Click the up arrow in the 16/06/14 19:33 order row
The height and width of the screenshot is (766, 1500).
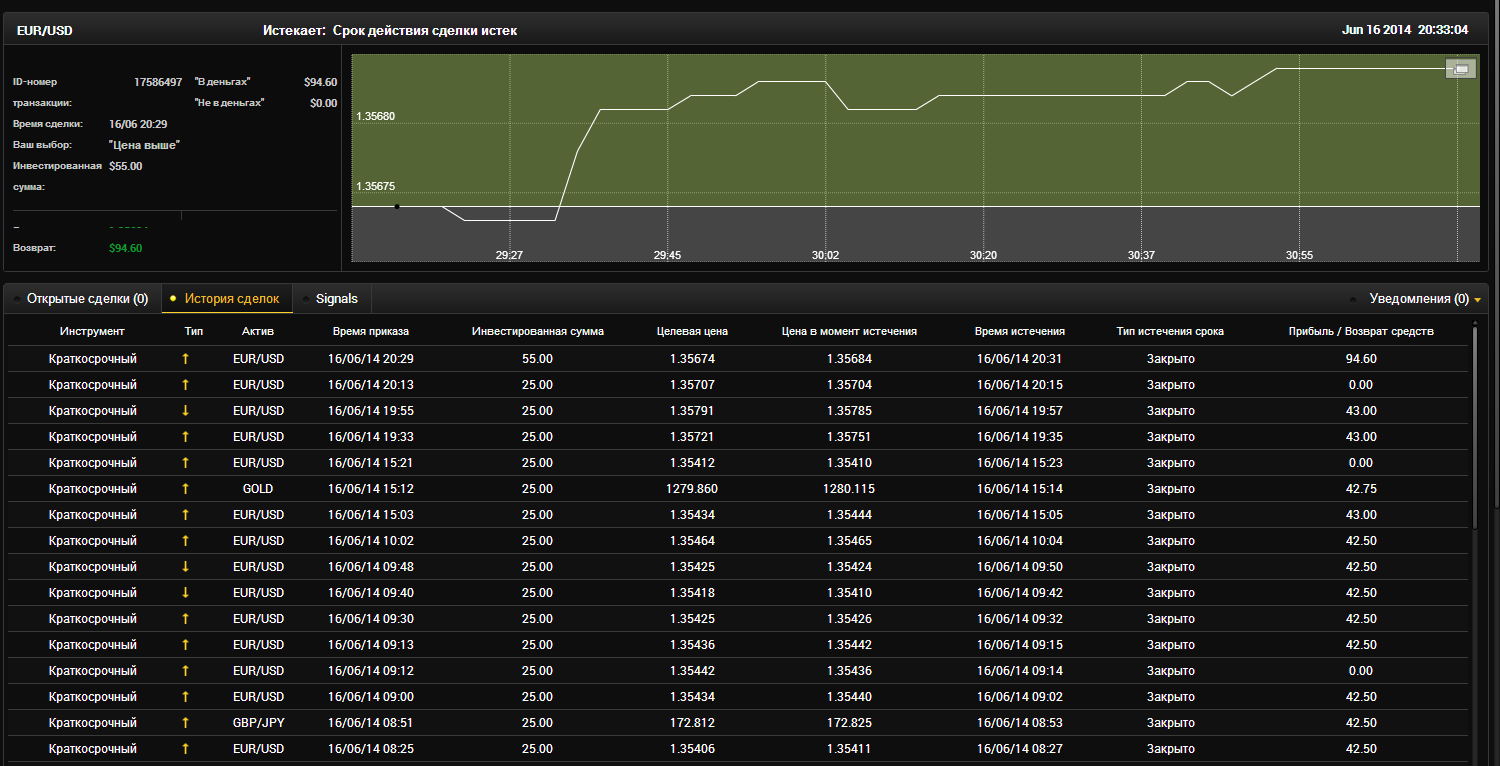pos(185,437)
